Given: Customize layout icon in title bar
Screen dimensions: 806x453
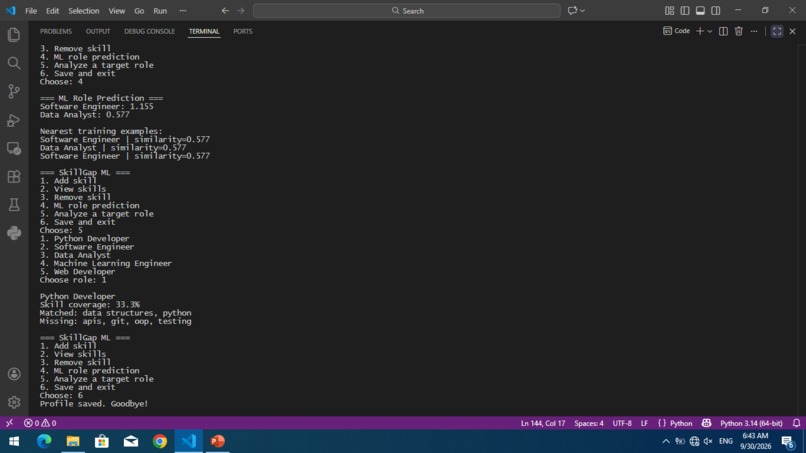Looking at the screenshot, I should [669, 10].
